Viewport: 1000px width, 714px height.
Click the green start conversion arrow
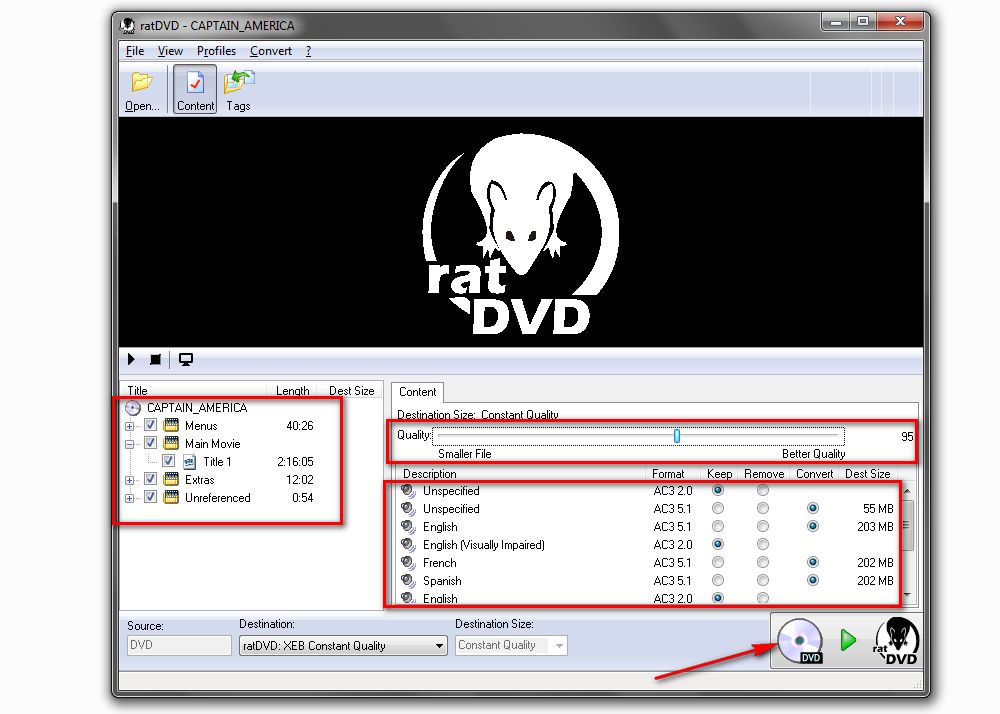848,640
